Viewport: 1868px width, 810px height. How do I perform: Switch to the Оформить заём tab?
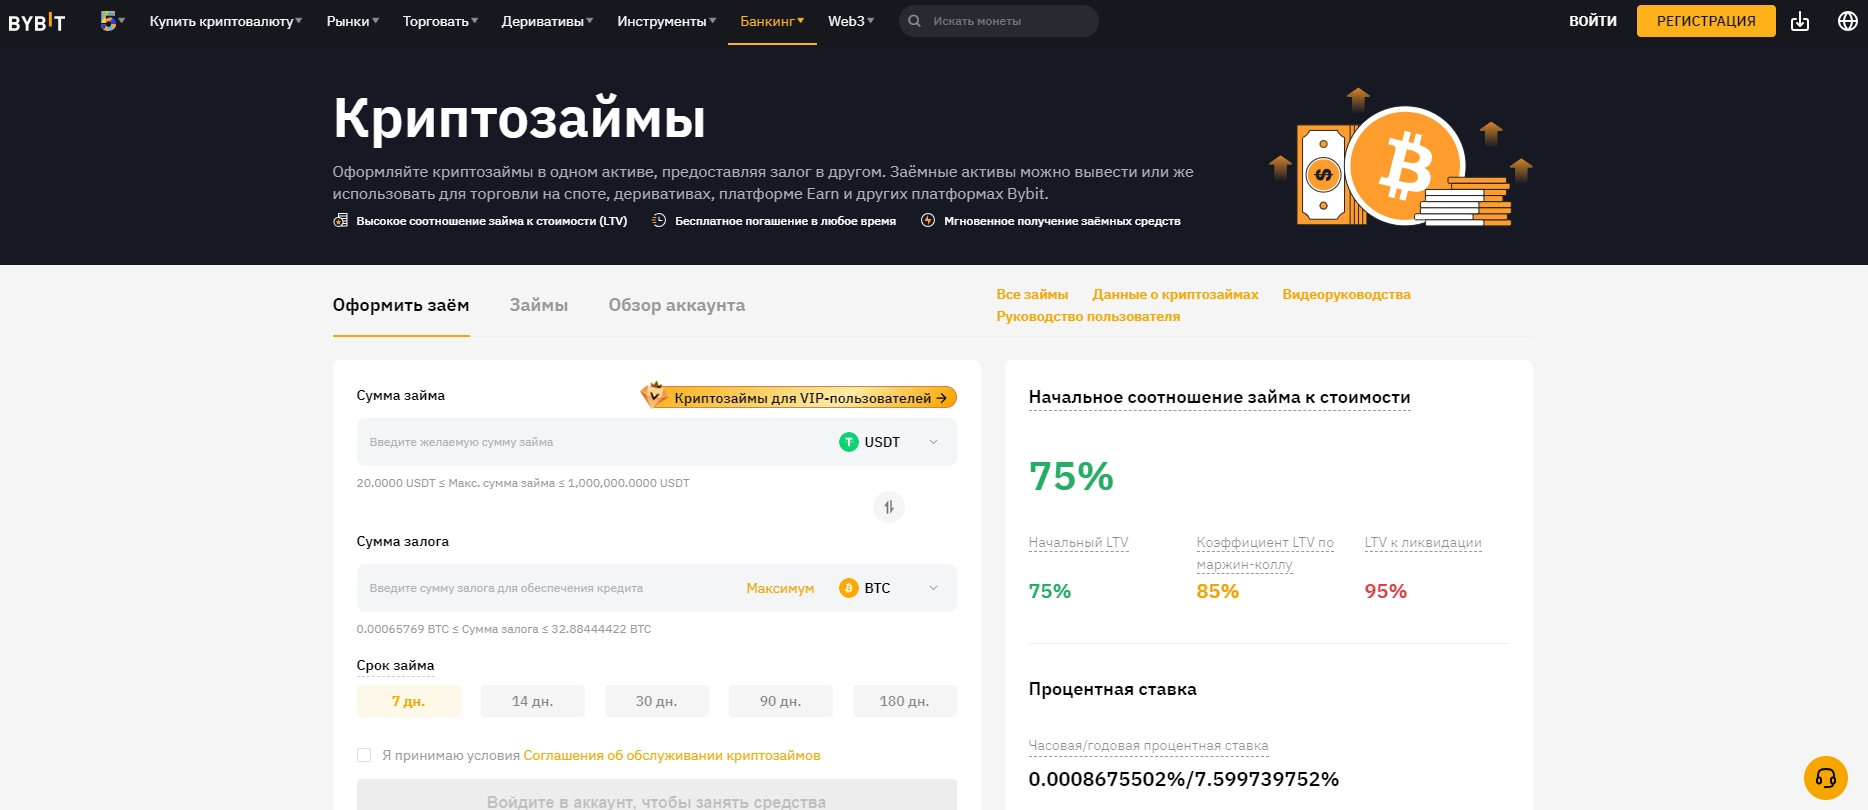(401, 305)
